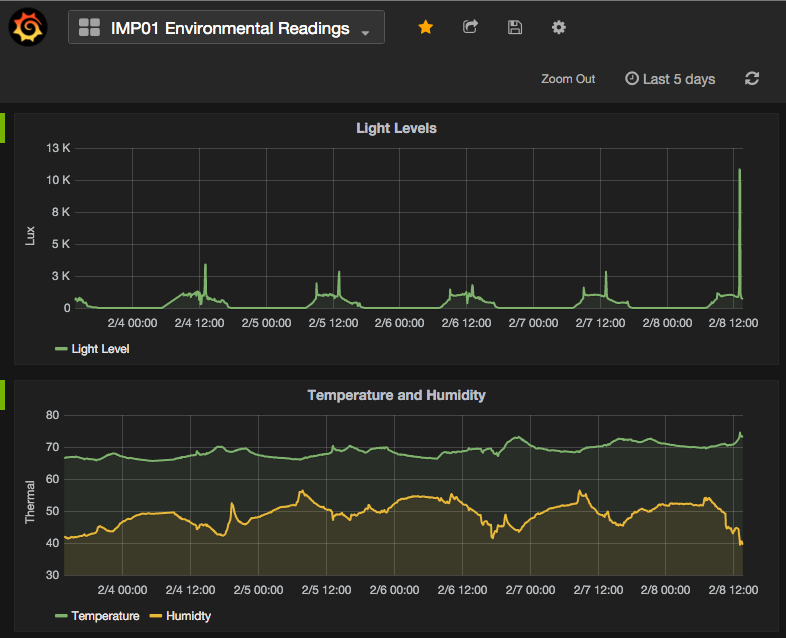Screen dimensions: 786x638
Task: Expand the second row's green handle
Action: pos(3,395)
